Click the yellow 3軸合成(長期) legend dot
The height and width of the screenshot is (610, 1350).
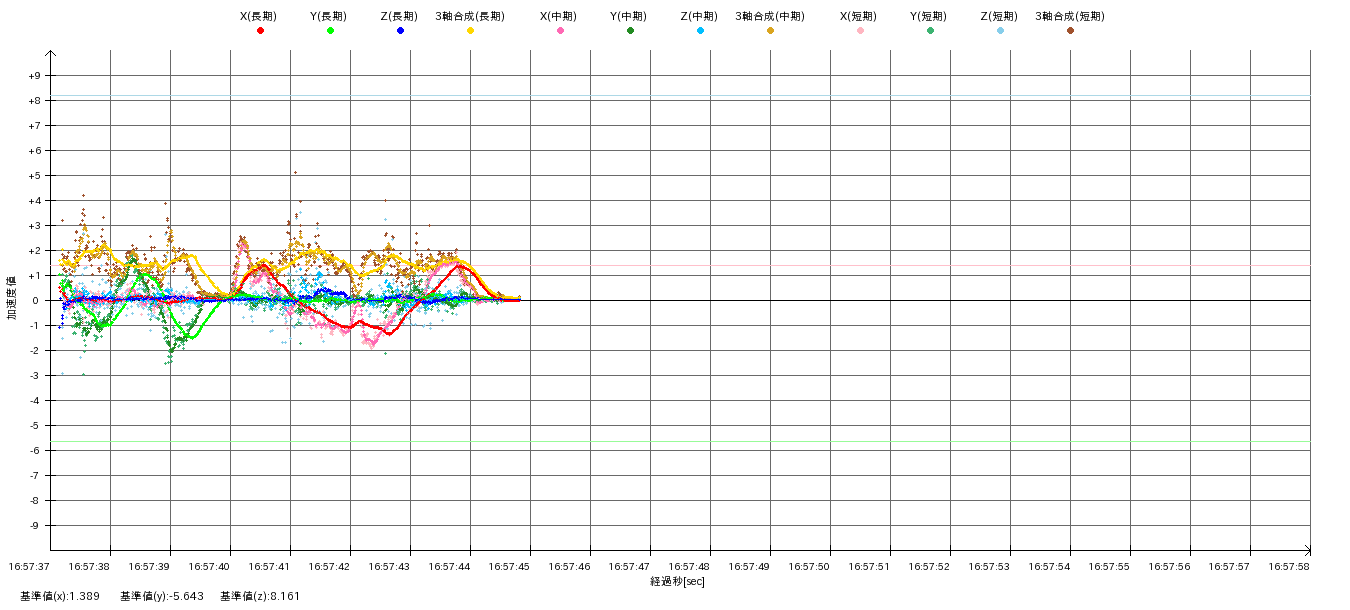click(x=470, y=31)
